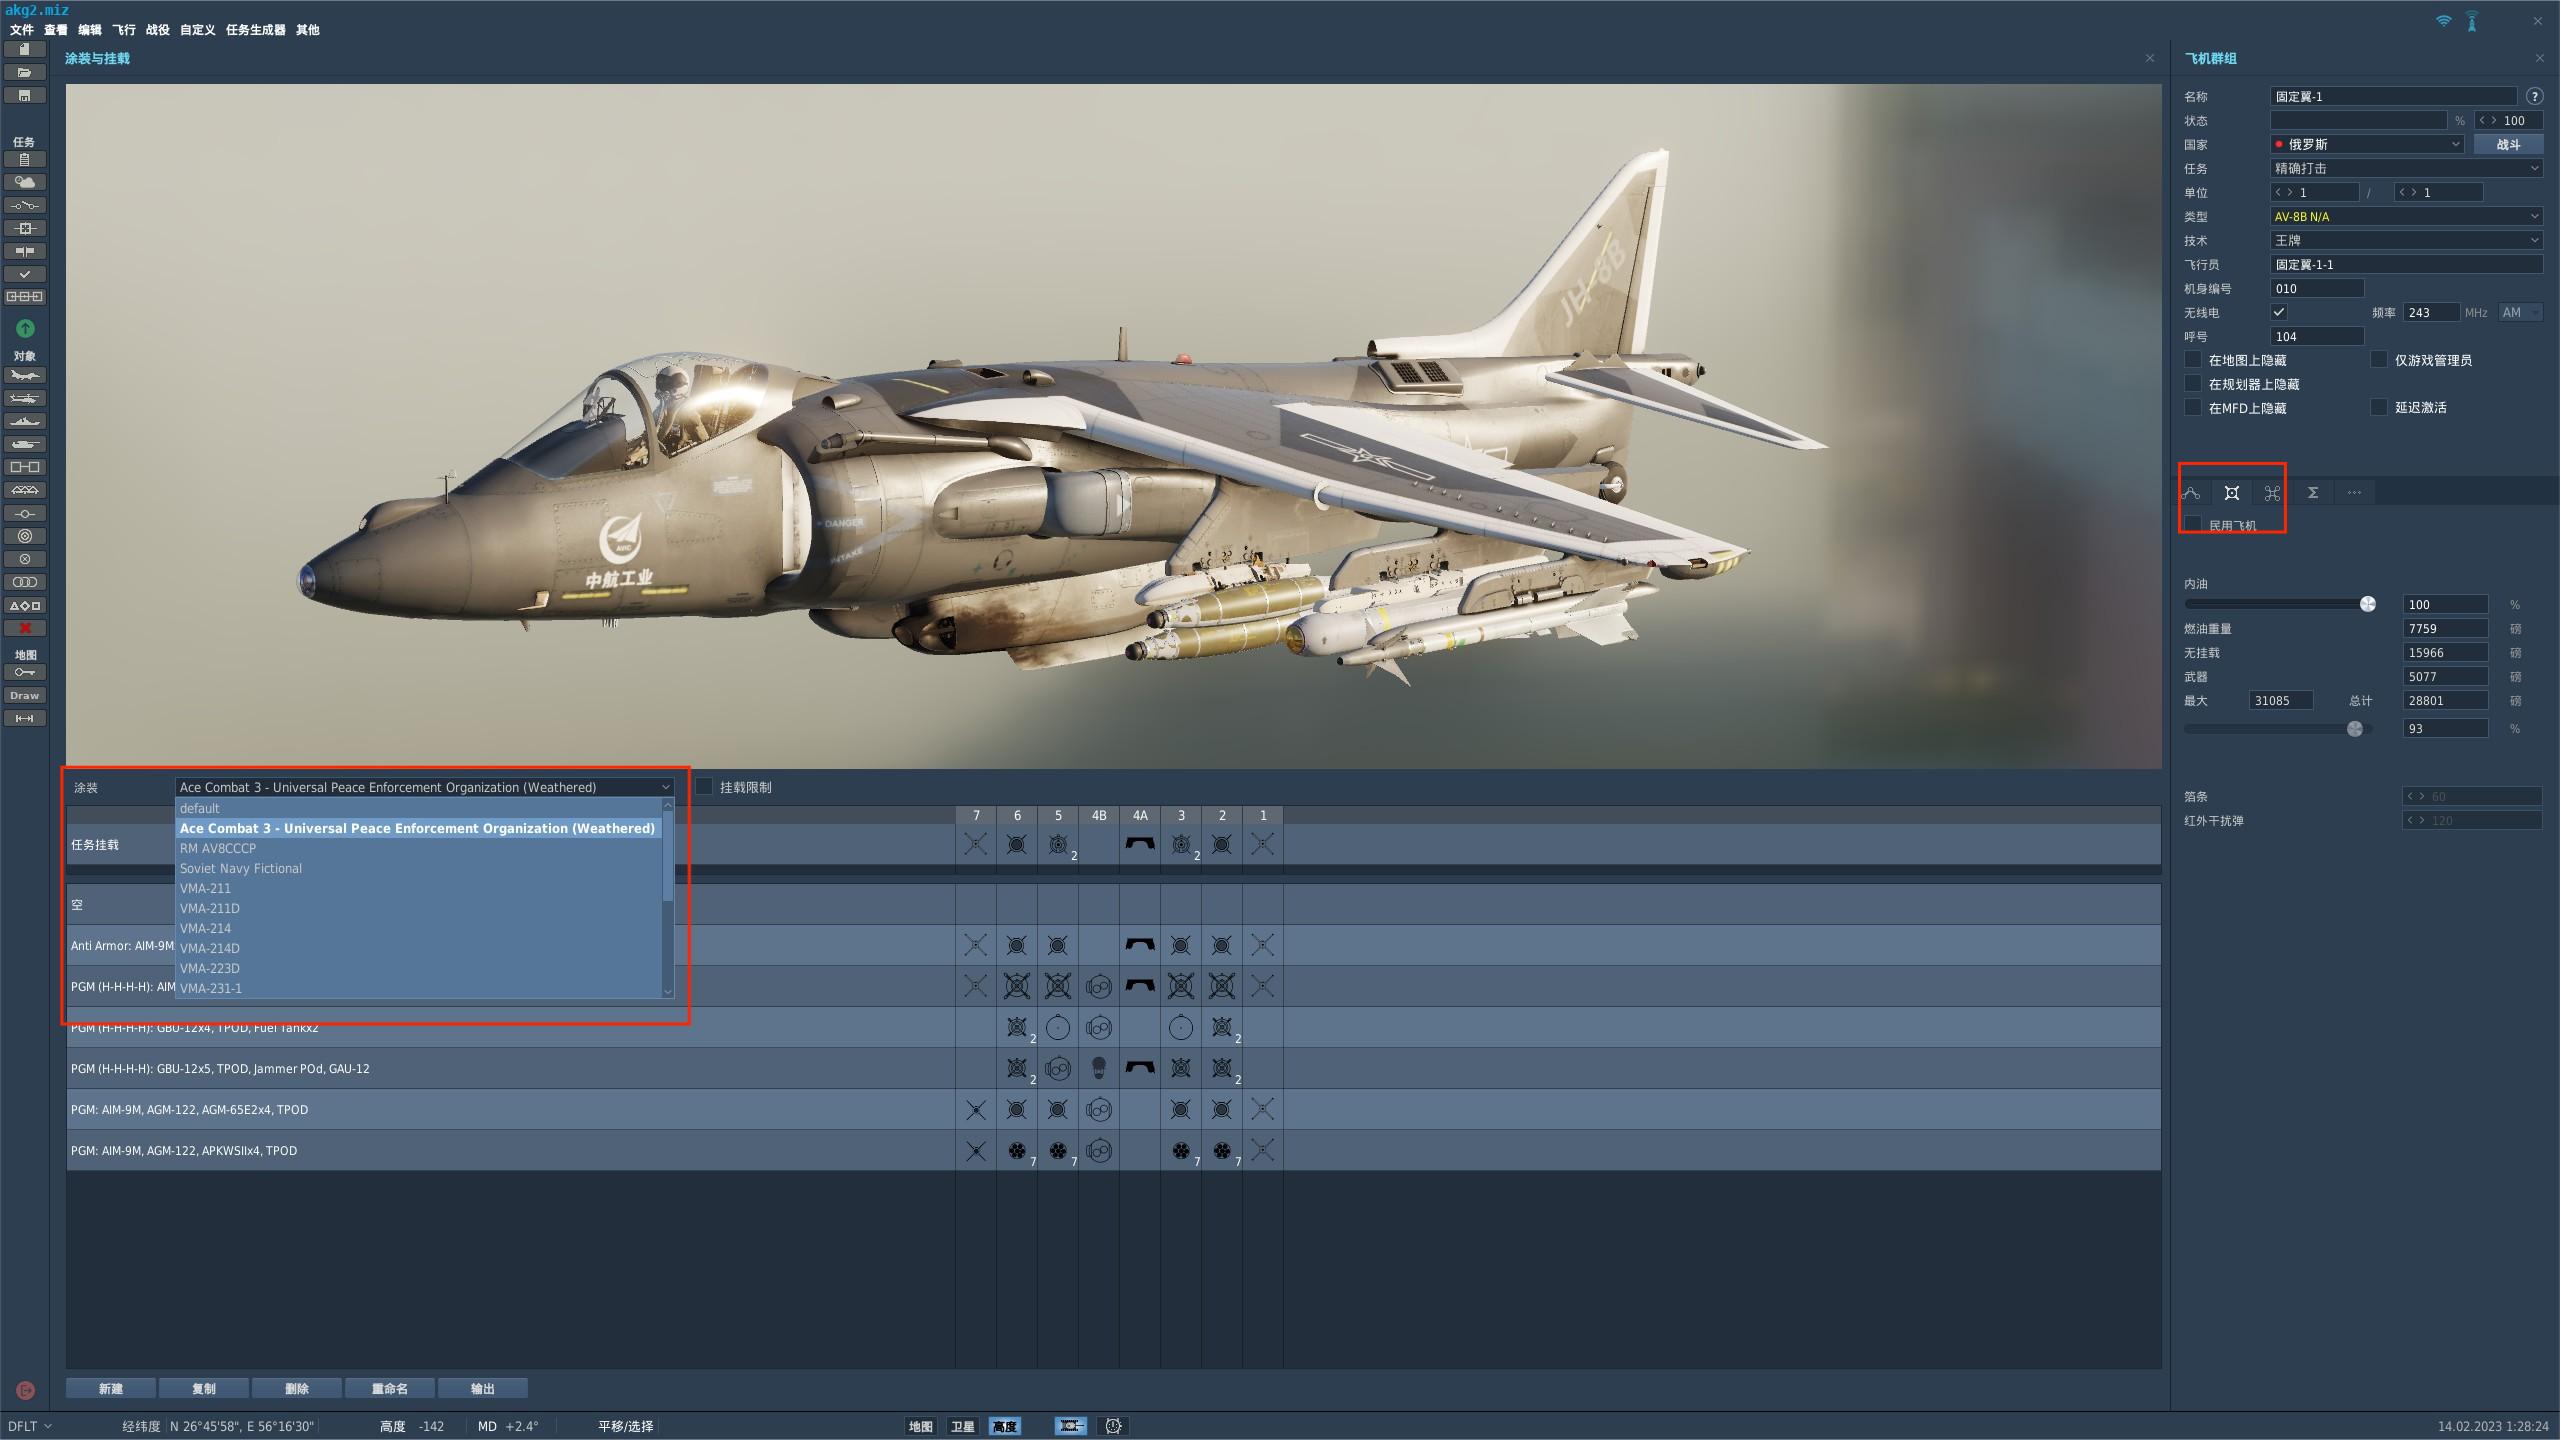Click the help question mark icon
Image resolution: width=2560 pixels, height=1440 pixels.
[2534, 96]
